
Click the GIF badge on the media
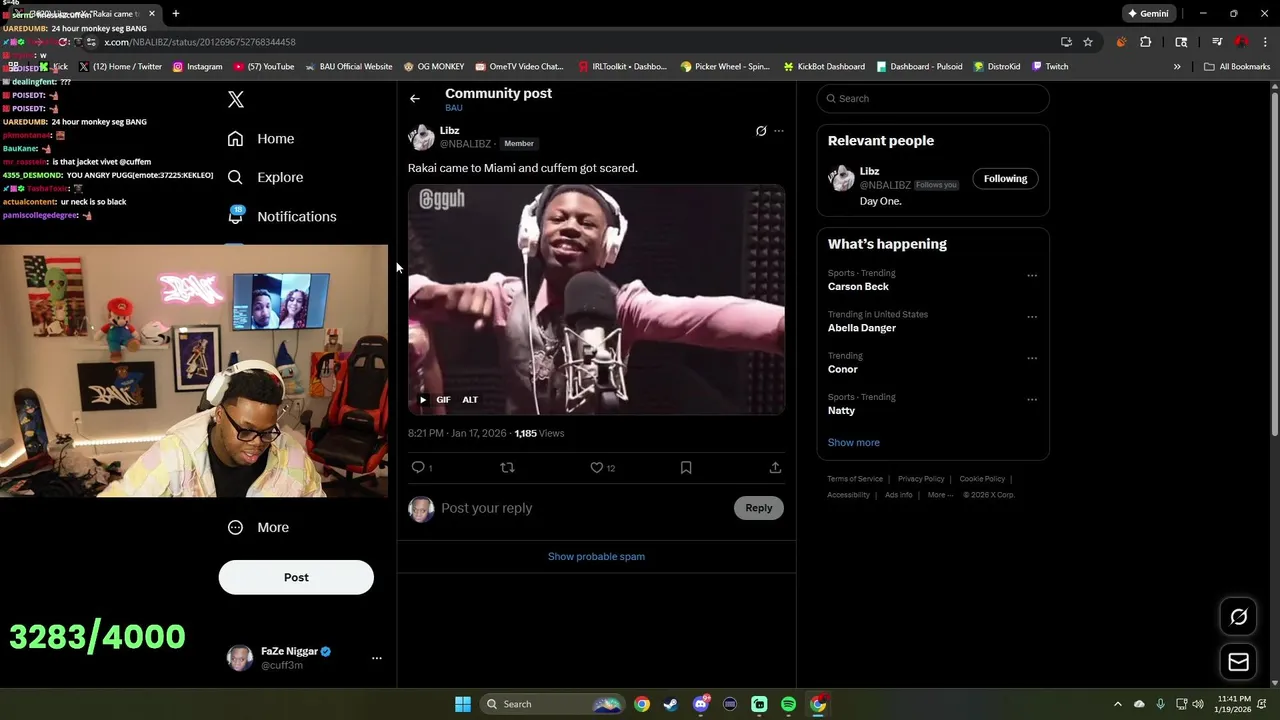click(x=443, y=399)
